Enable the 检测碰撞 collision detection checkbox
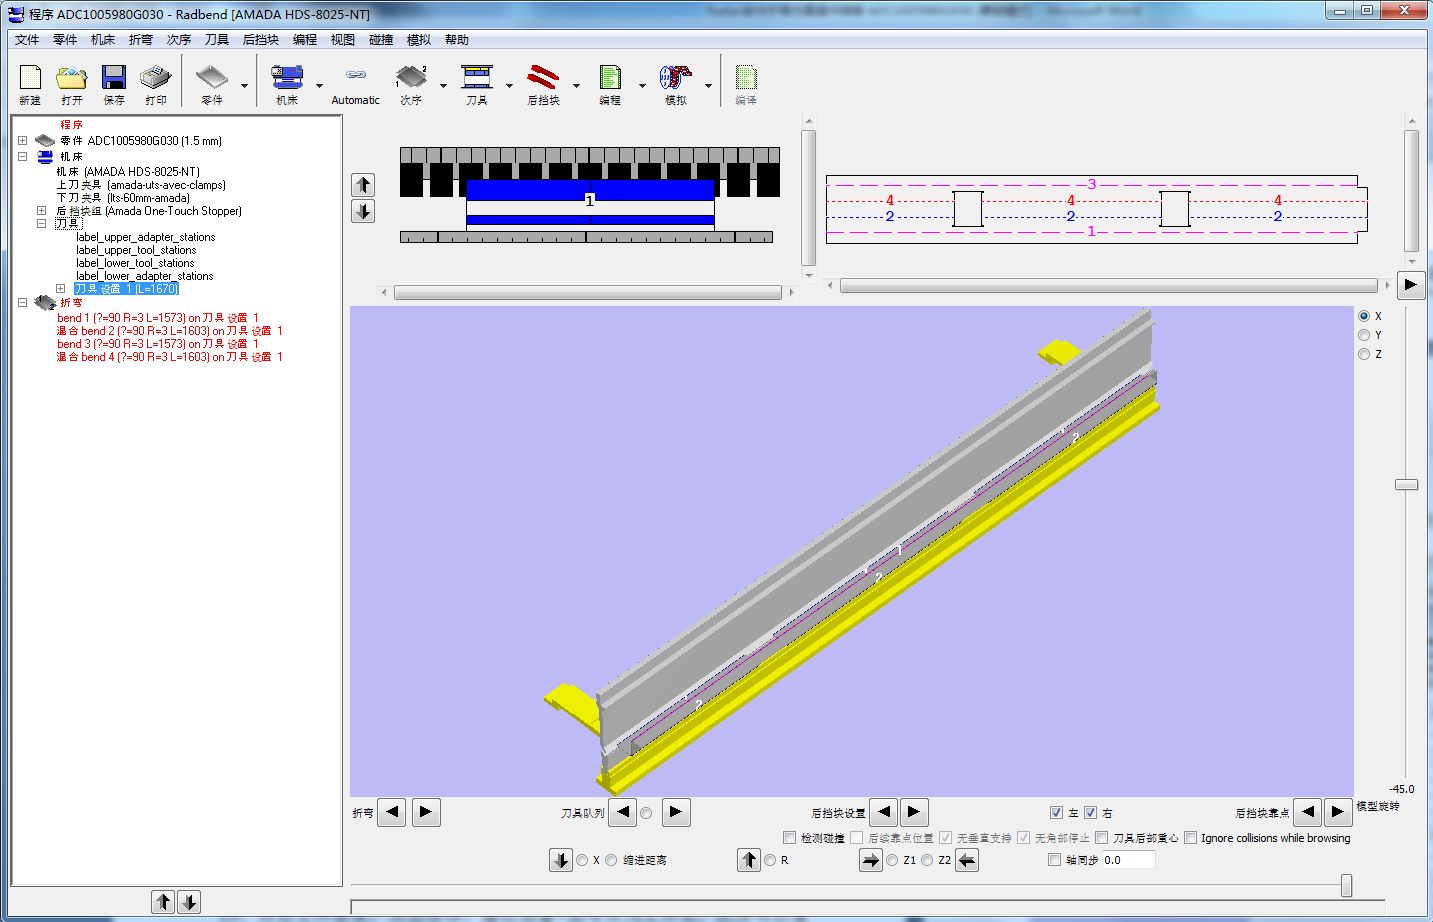 point(790,838)
